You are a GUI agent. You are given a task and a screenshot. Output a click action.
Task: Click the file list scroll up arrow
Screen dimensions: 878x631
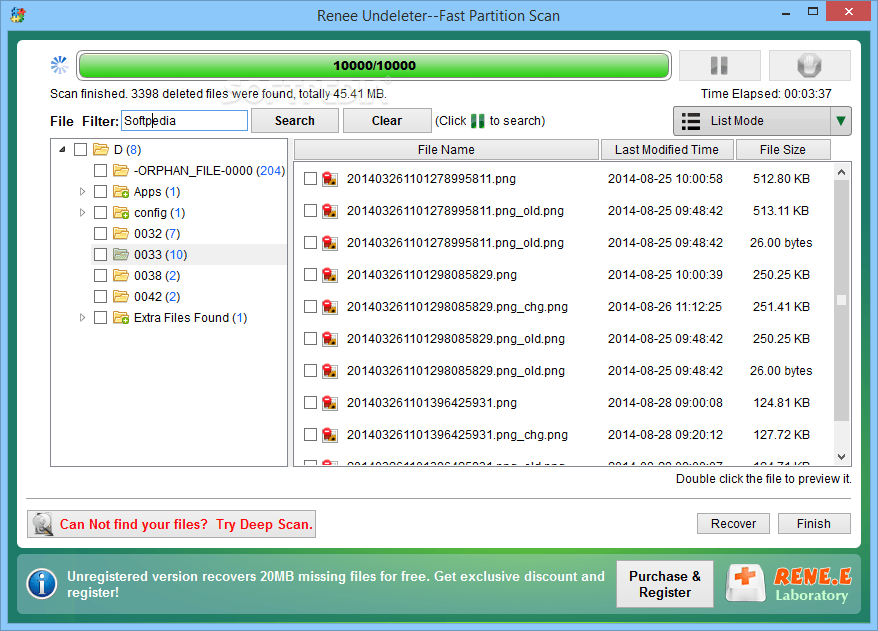click(841, 172)
